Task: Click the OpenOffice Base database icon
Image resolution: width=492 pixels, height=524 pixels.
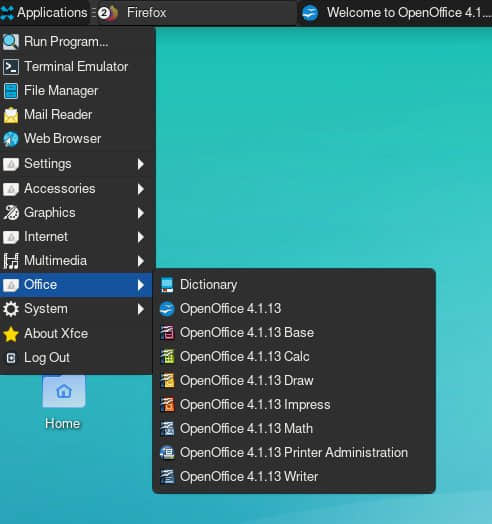Action: (x=167, y=333)
